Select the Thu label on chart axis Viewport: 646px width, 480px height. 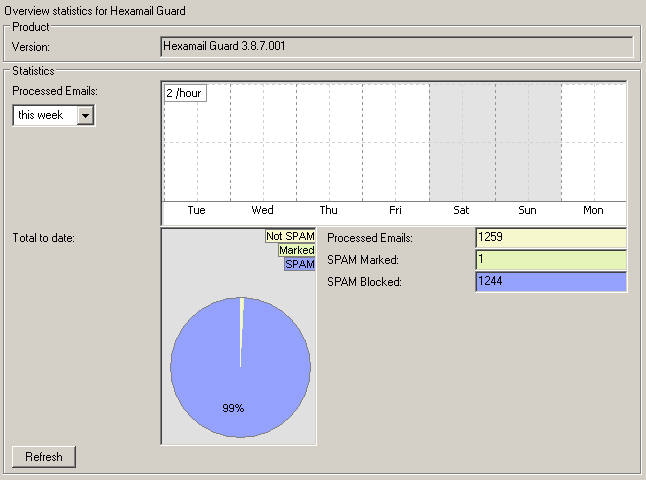tap(328, 211)
